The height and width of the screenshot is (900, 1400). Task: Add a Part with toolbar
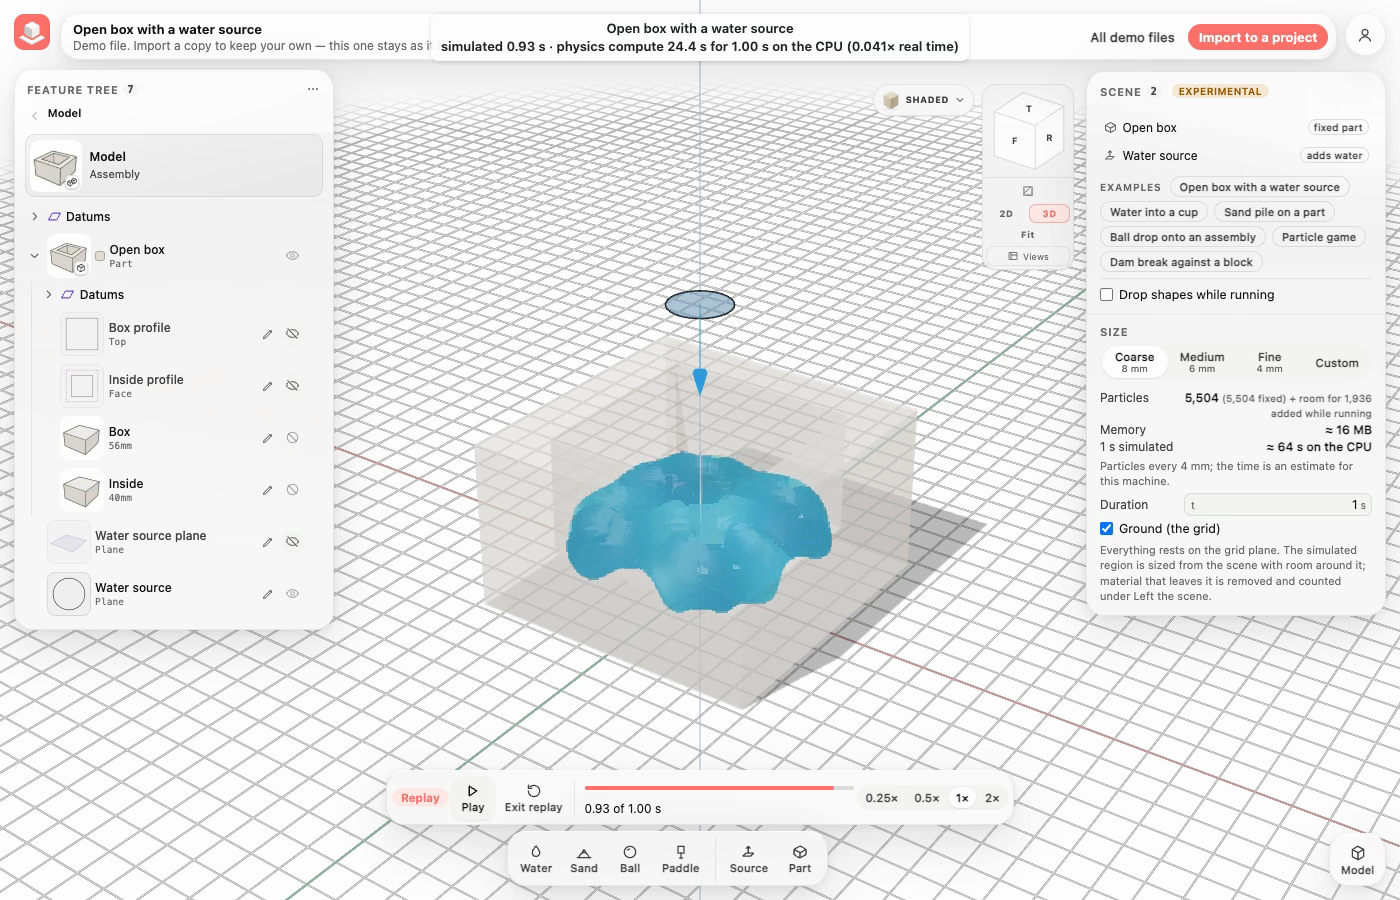tap(800, 859)
